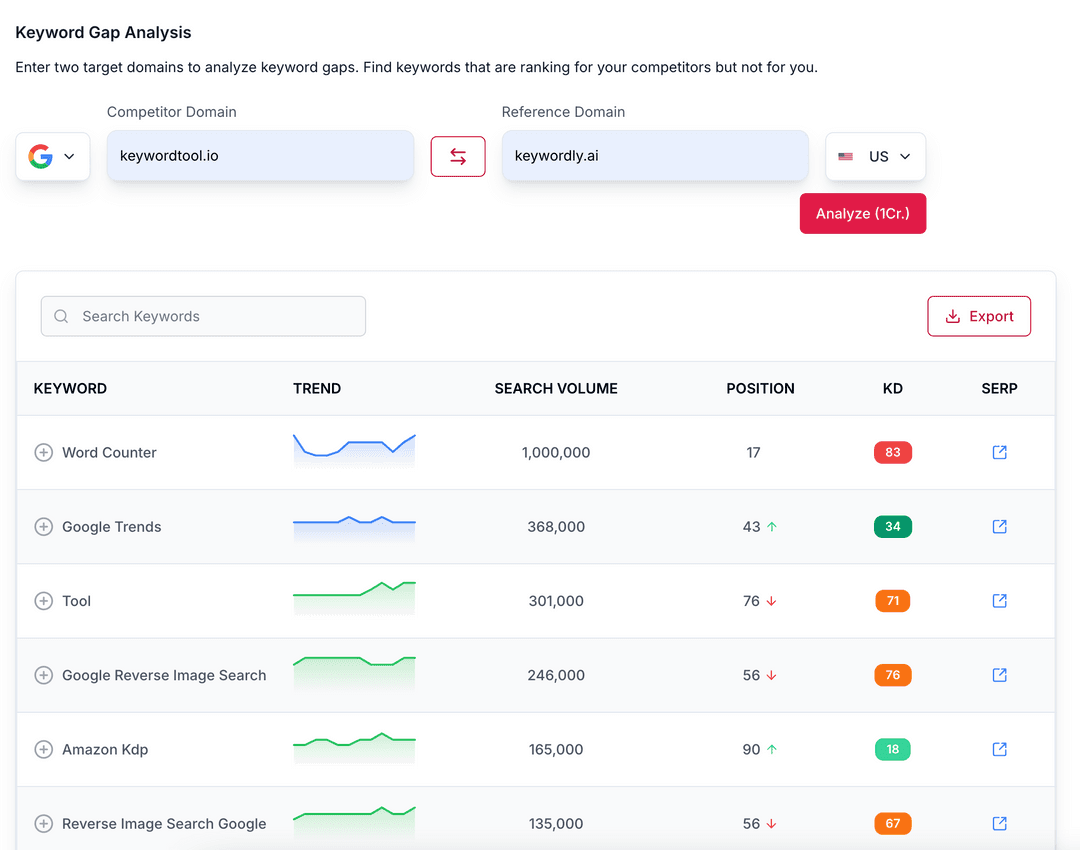Click the orange KD badge 67
This screenshot has width=1080, height=850.
point(893,824)
